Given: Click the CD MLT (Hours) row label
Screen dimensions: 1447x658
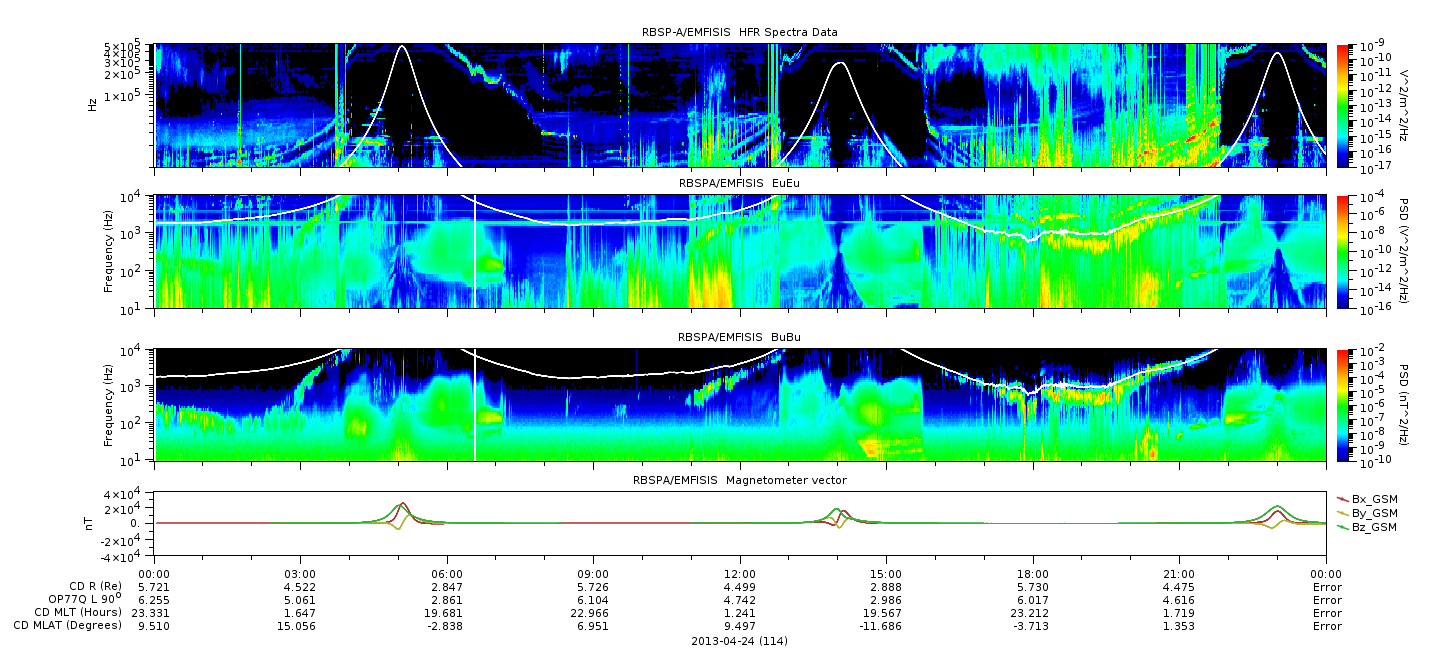Looking at the screenshot, I should click(80, 612).
